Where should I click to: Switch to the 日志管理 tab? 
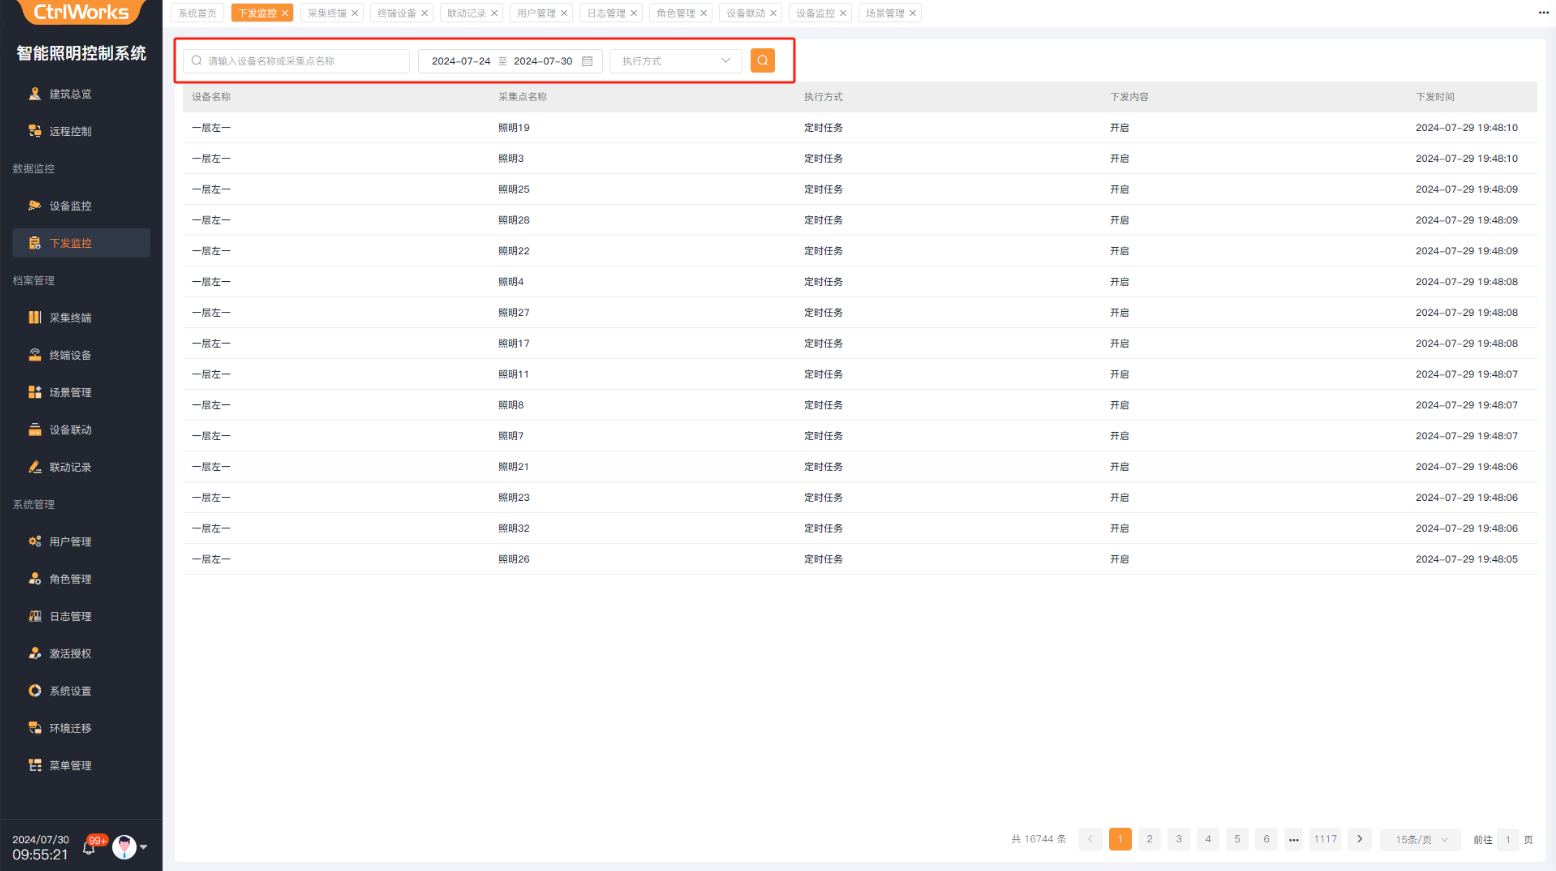[605, 13]
